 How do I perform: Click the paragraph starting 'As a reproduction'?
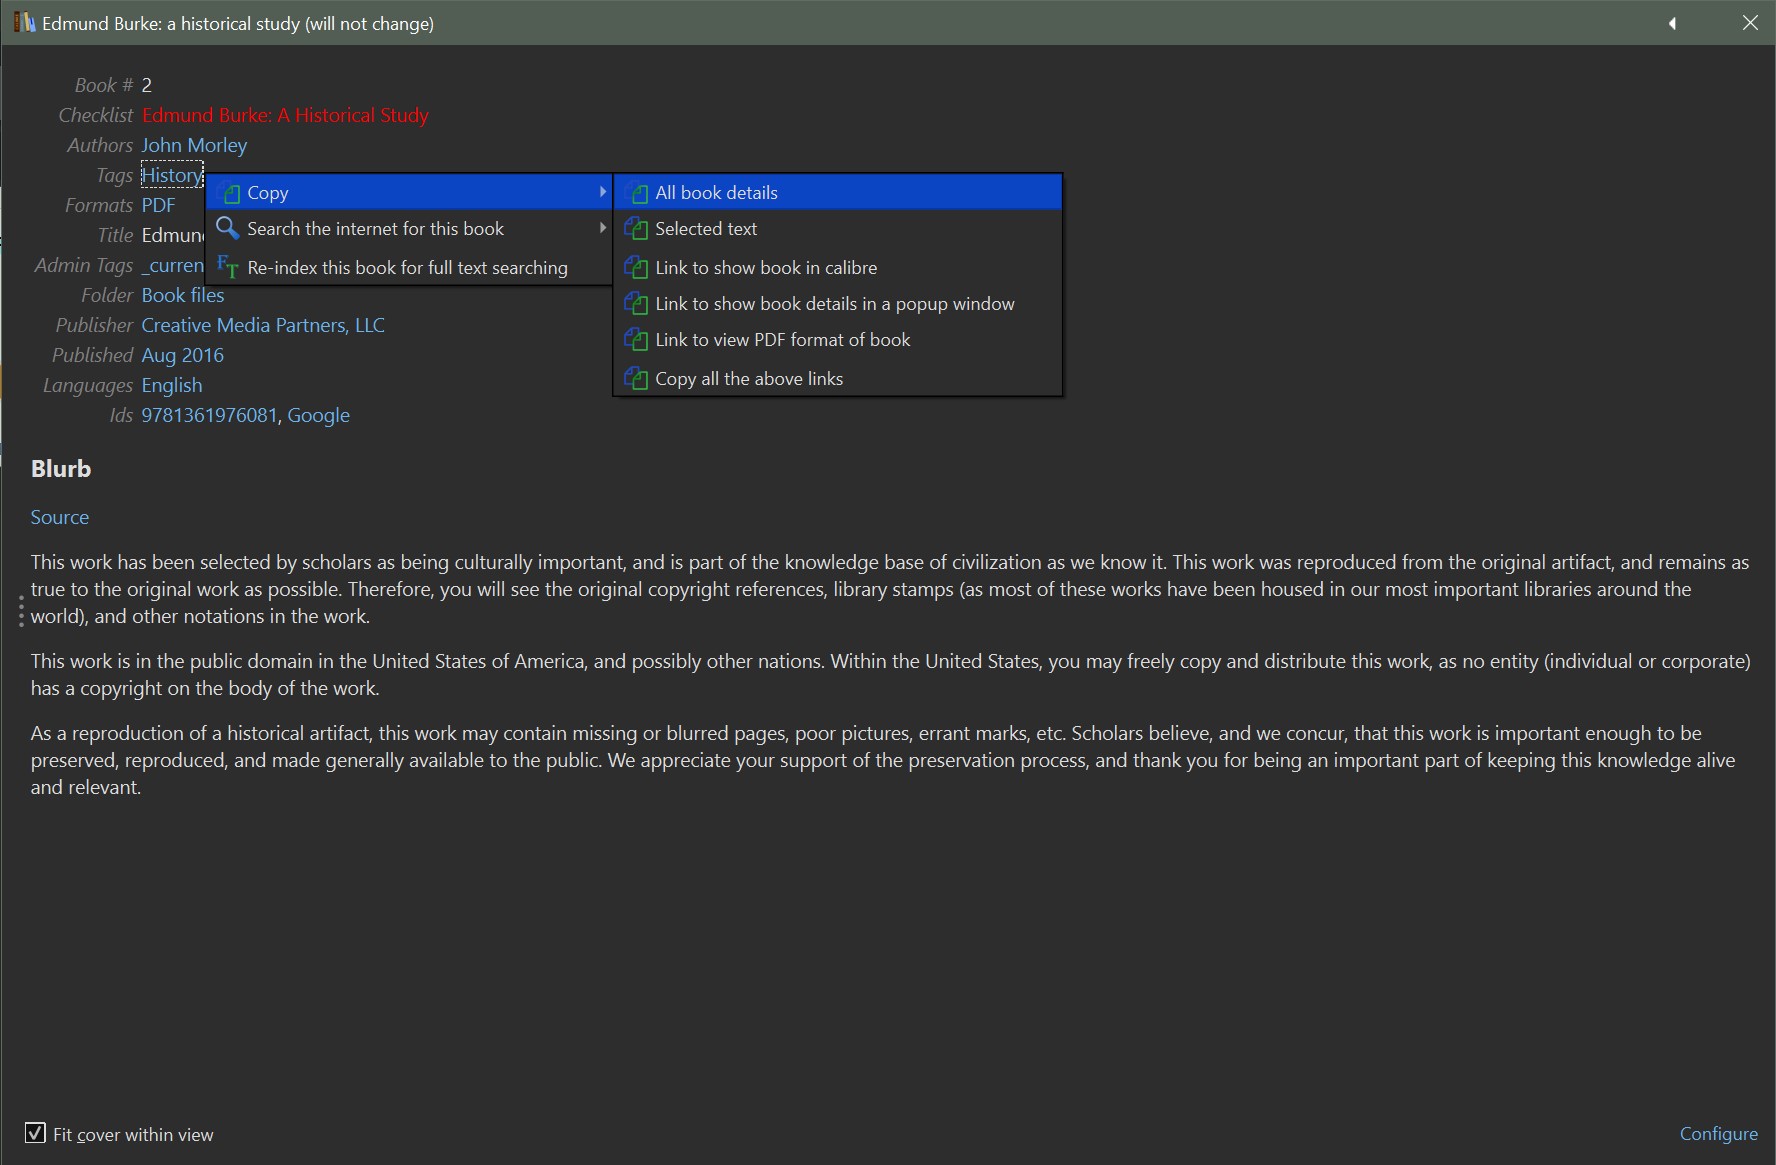click(x=883, y=760)
